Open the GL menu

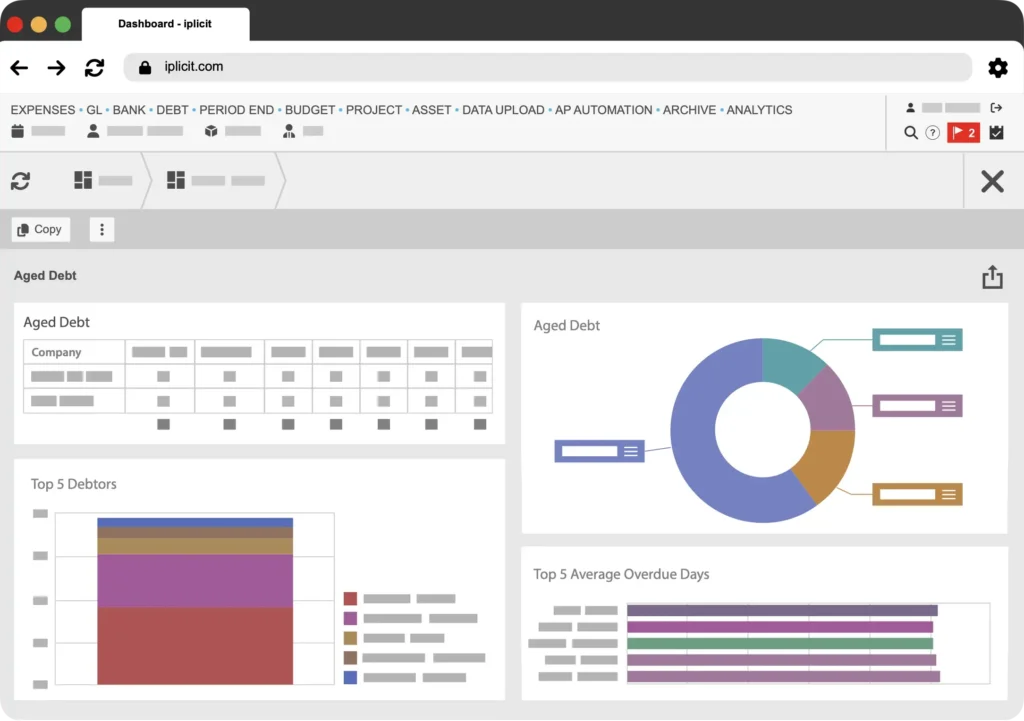[94, 110]
